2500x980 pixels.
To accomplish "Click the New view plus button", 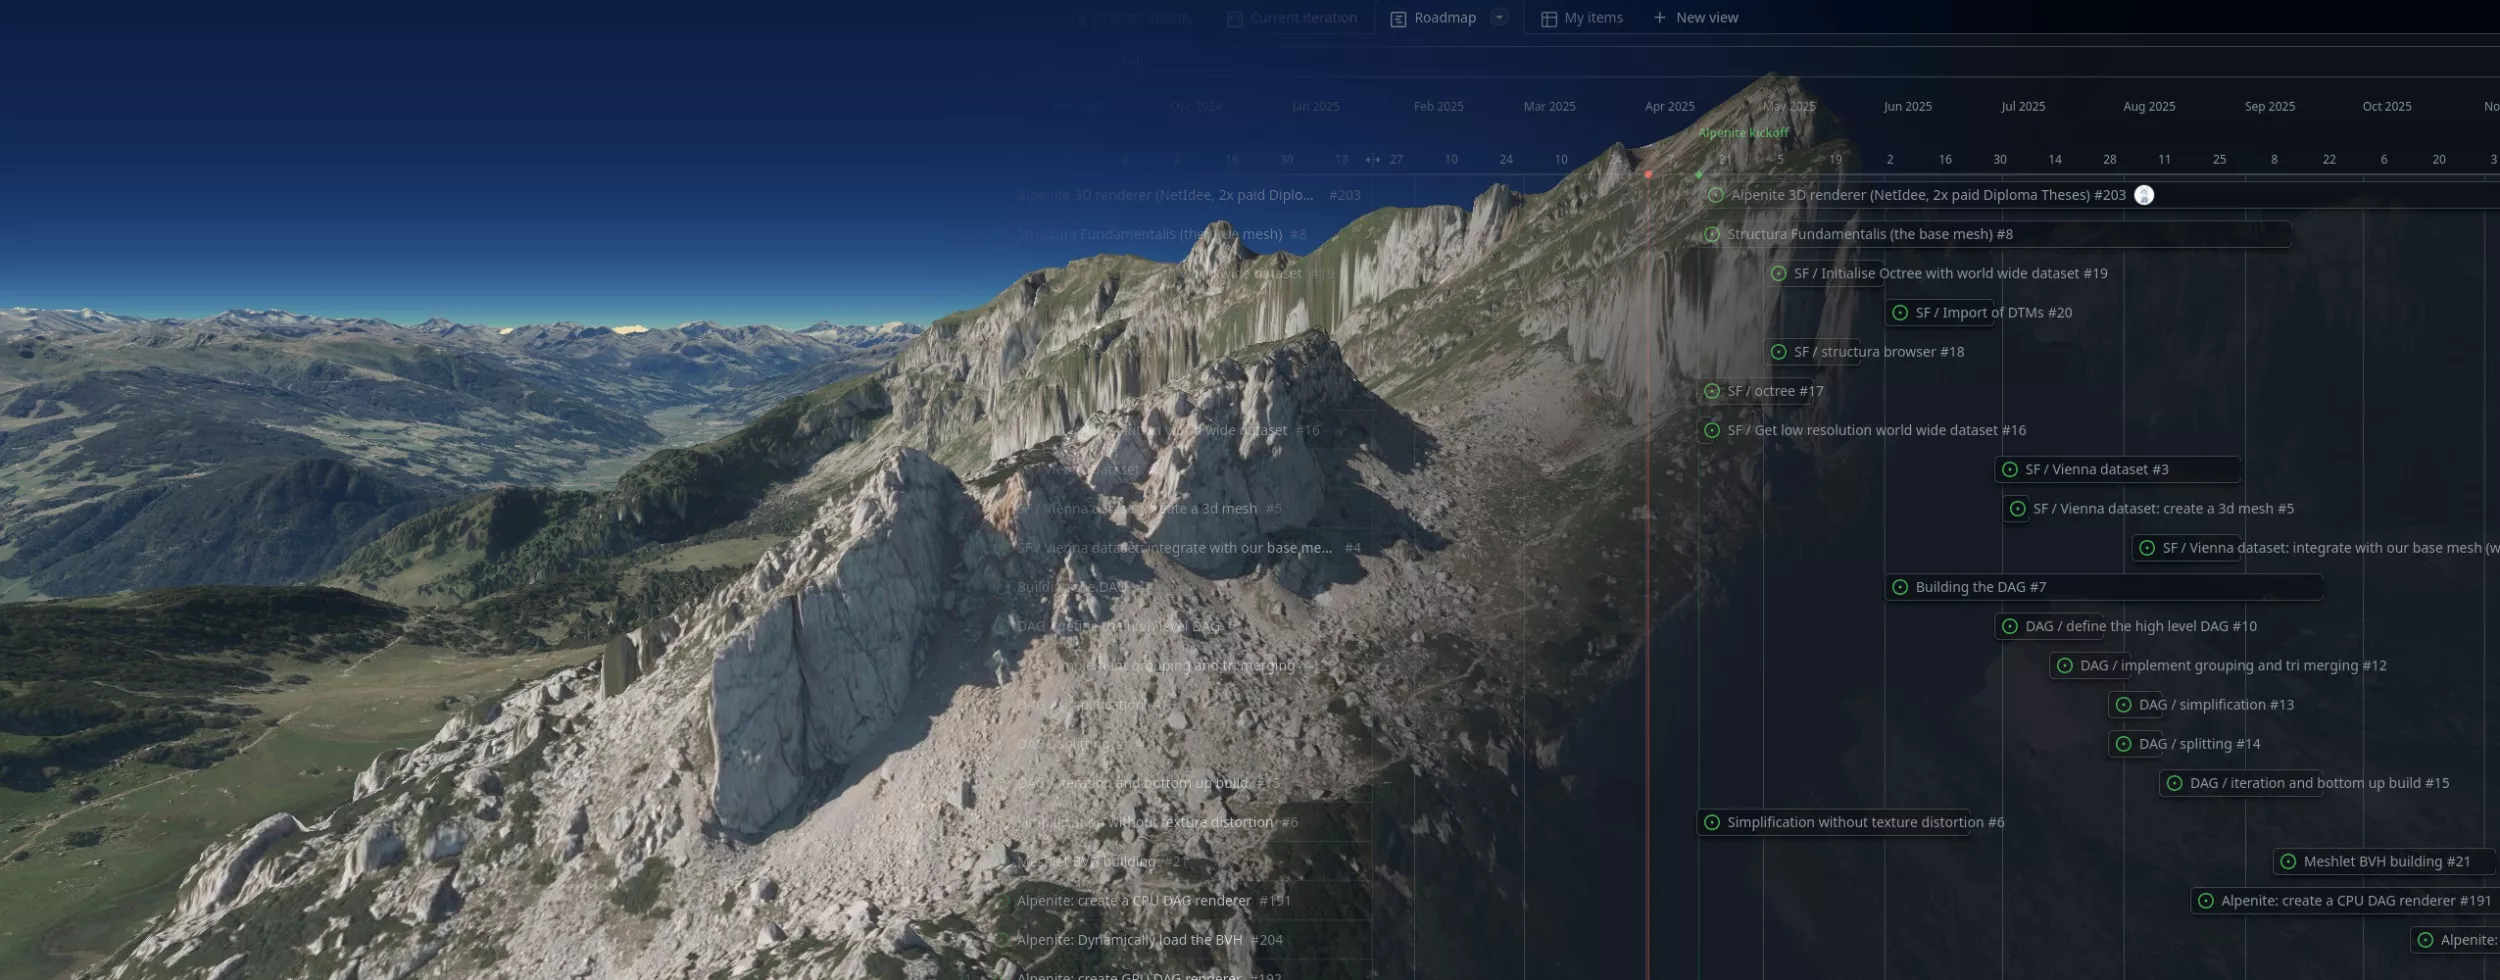I will coord(1659,18).
